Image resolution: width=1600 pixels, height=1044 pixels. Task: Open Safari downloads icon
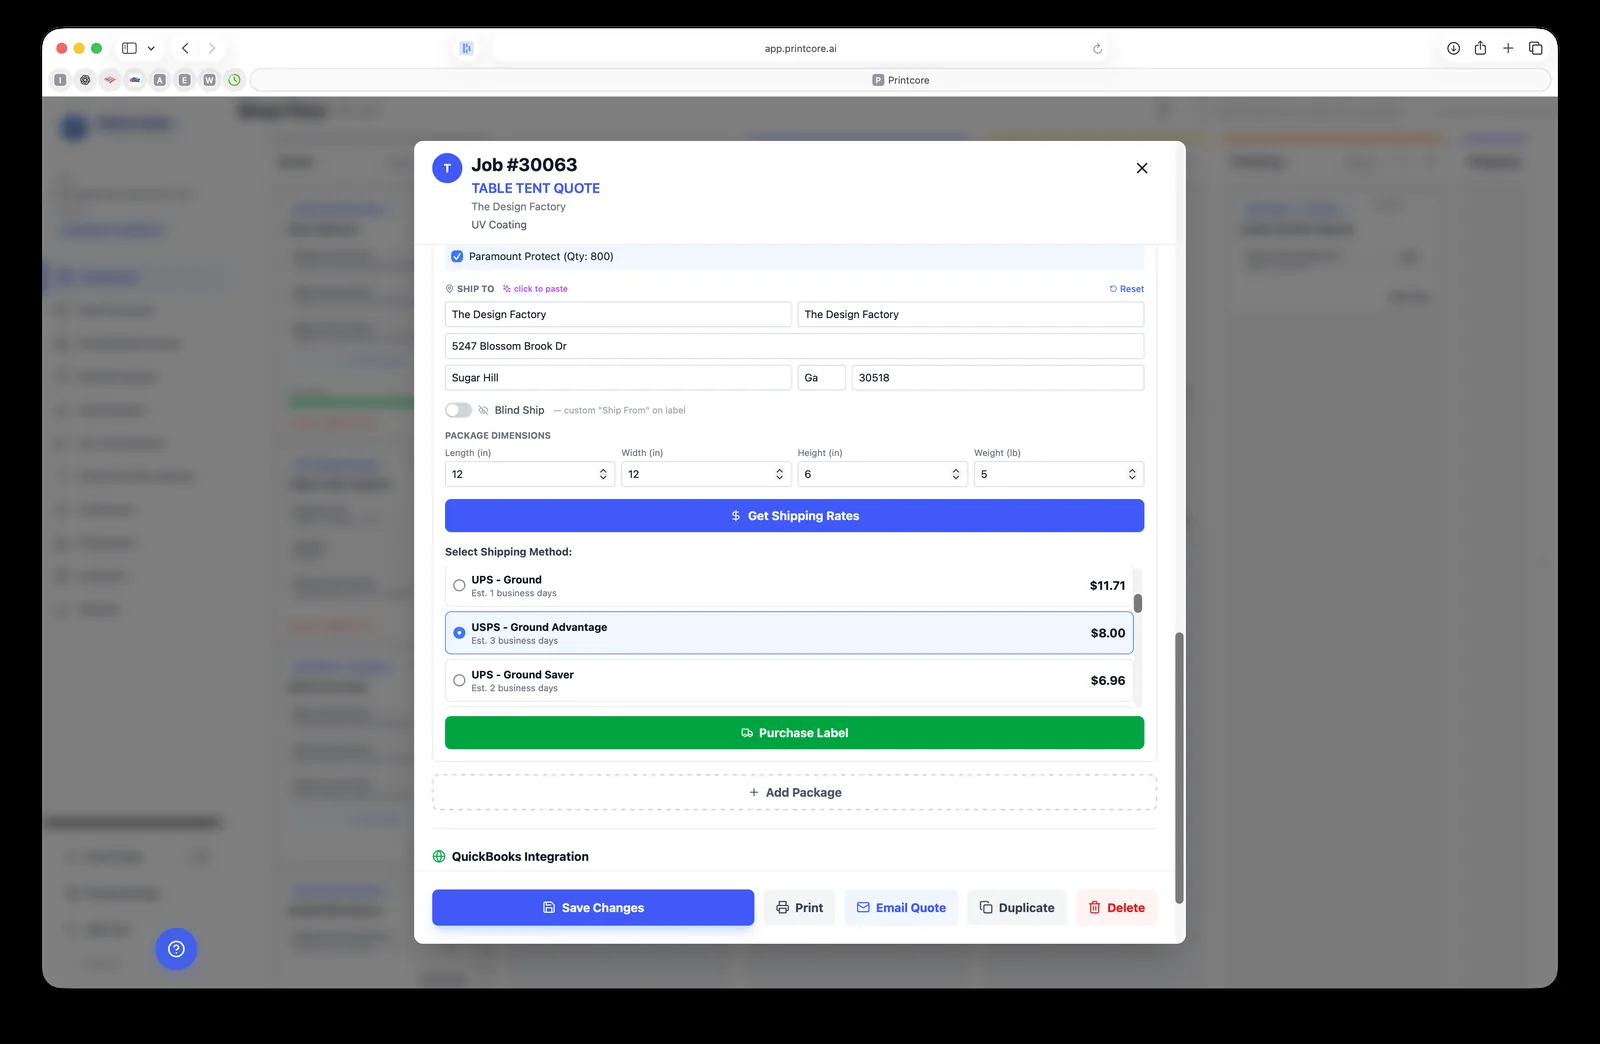coord(1453,48)
